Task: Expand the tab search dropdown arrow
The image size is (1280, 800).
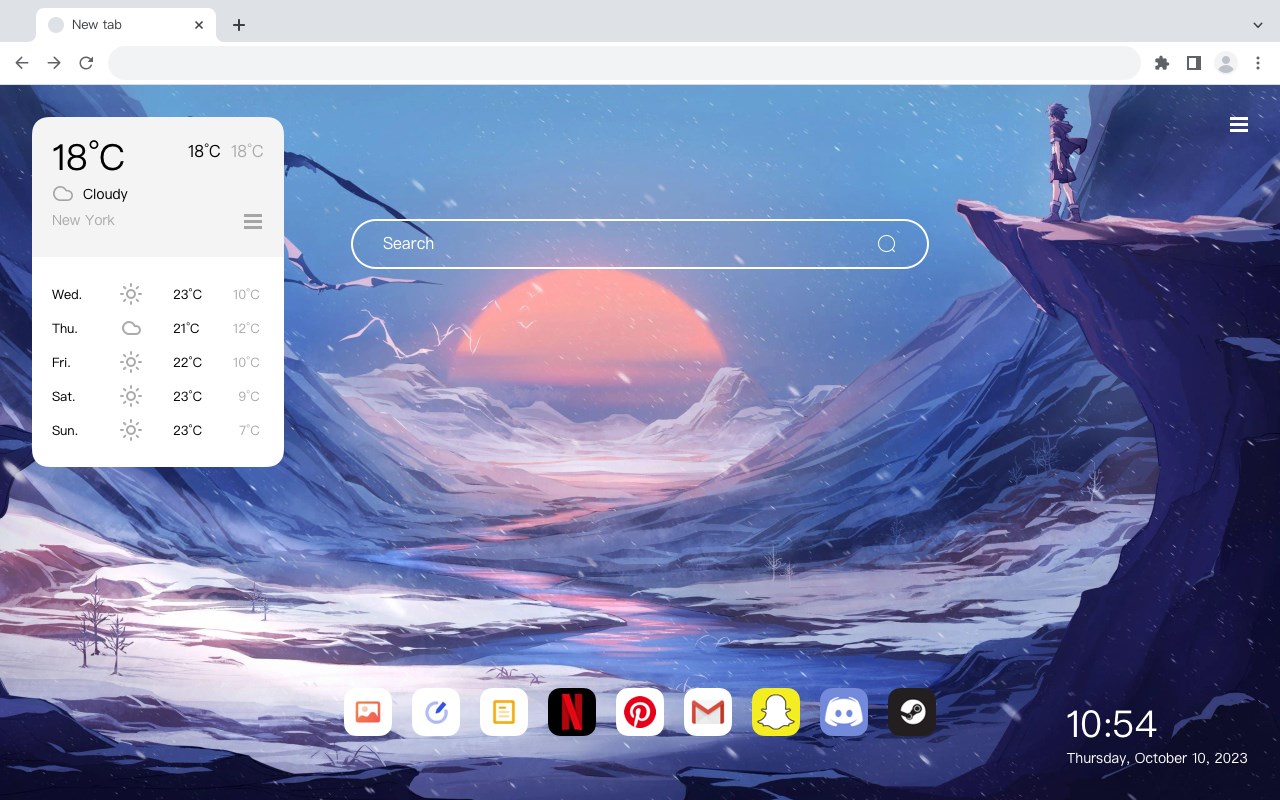Action: [1258, 25]
